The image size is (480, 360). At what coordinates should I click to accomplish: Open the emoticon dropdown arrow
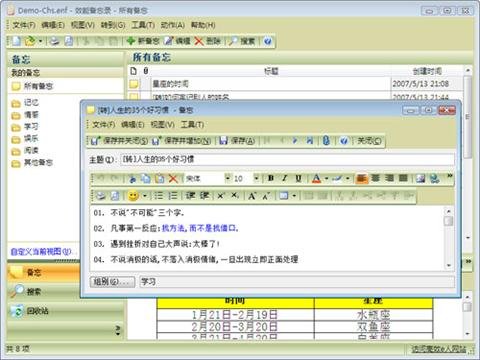coord(145,196)
